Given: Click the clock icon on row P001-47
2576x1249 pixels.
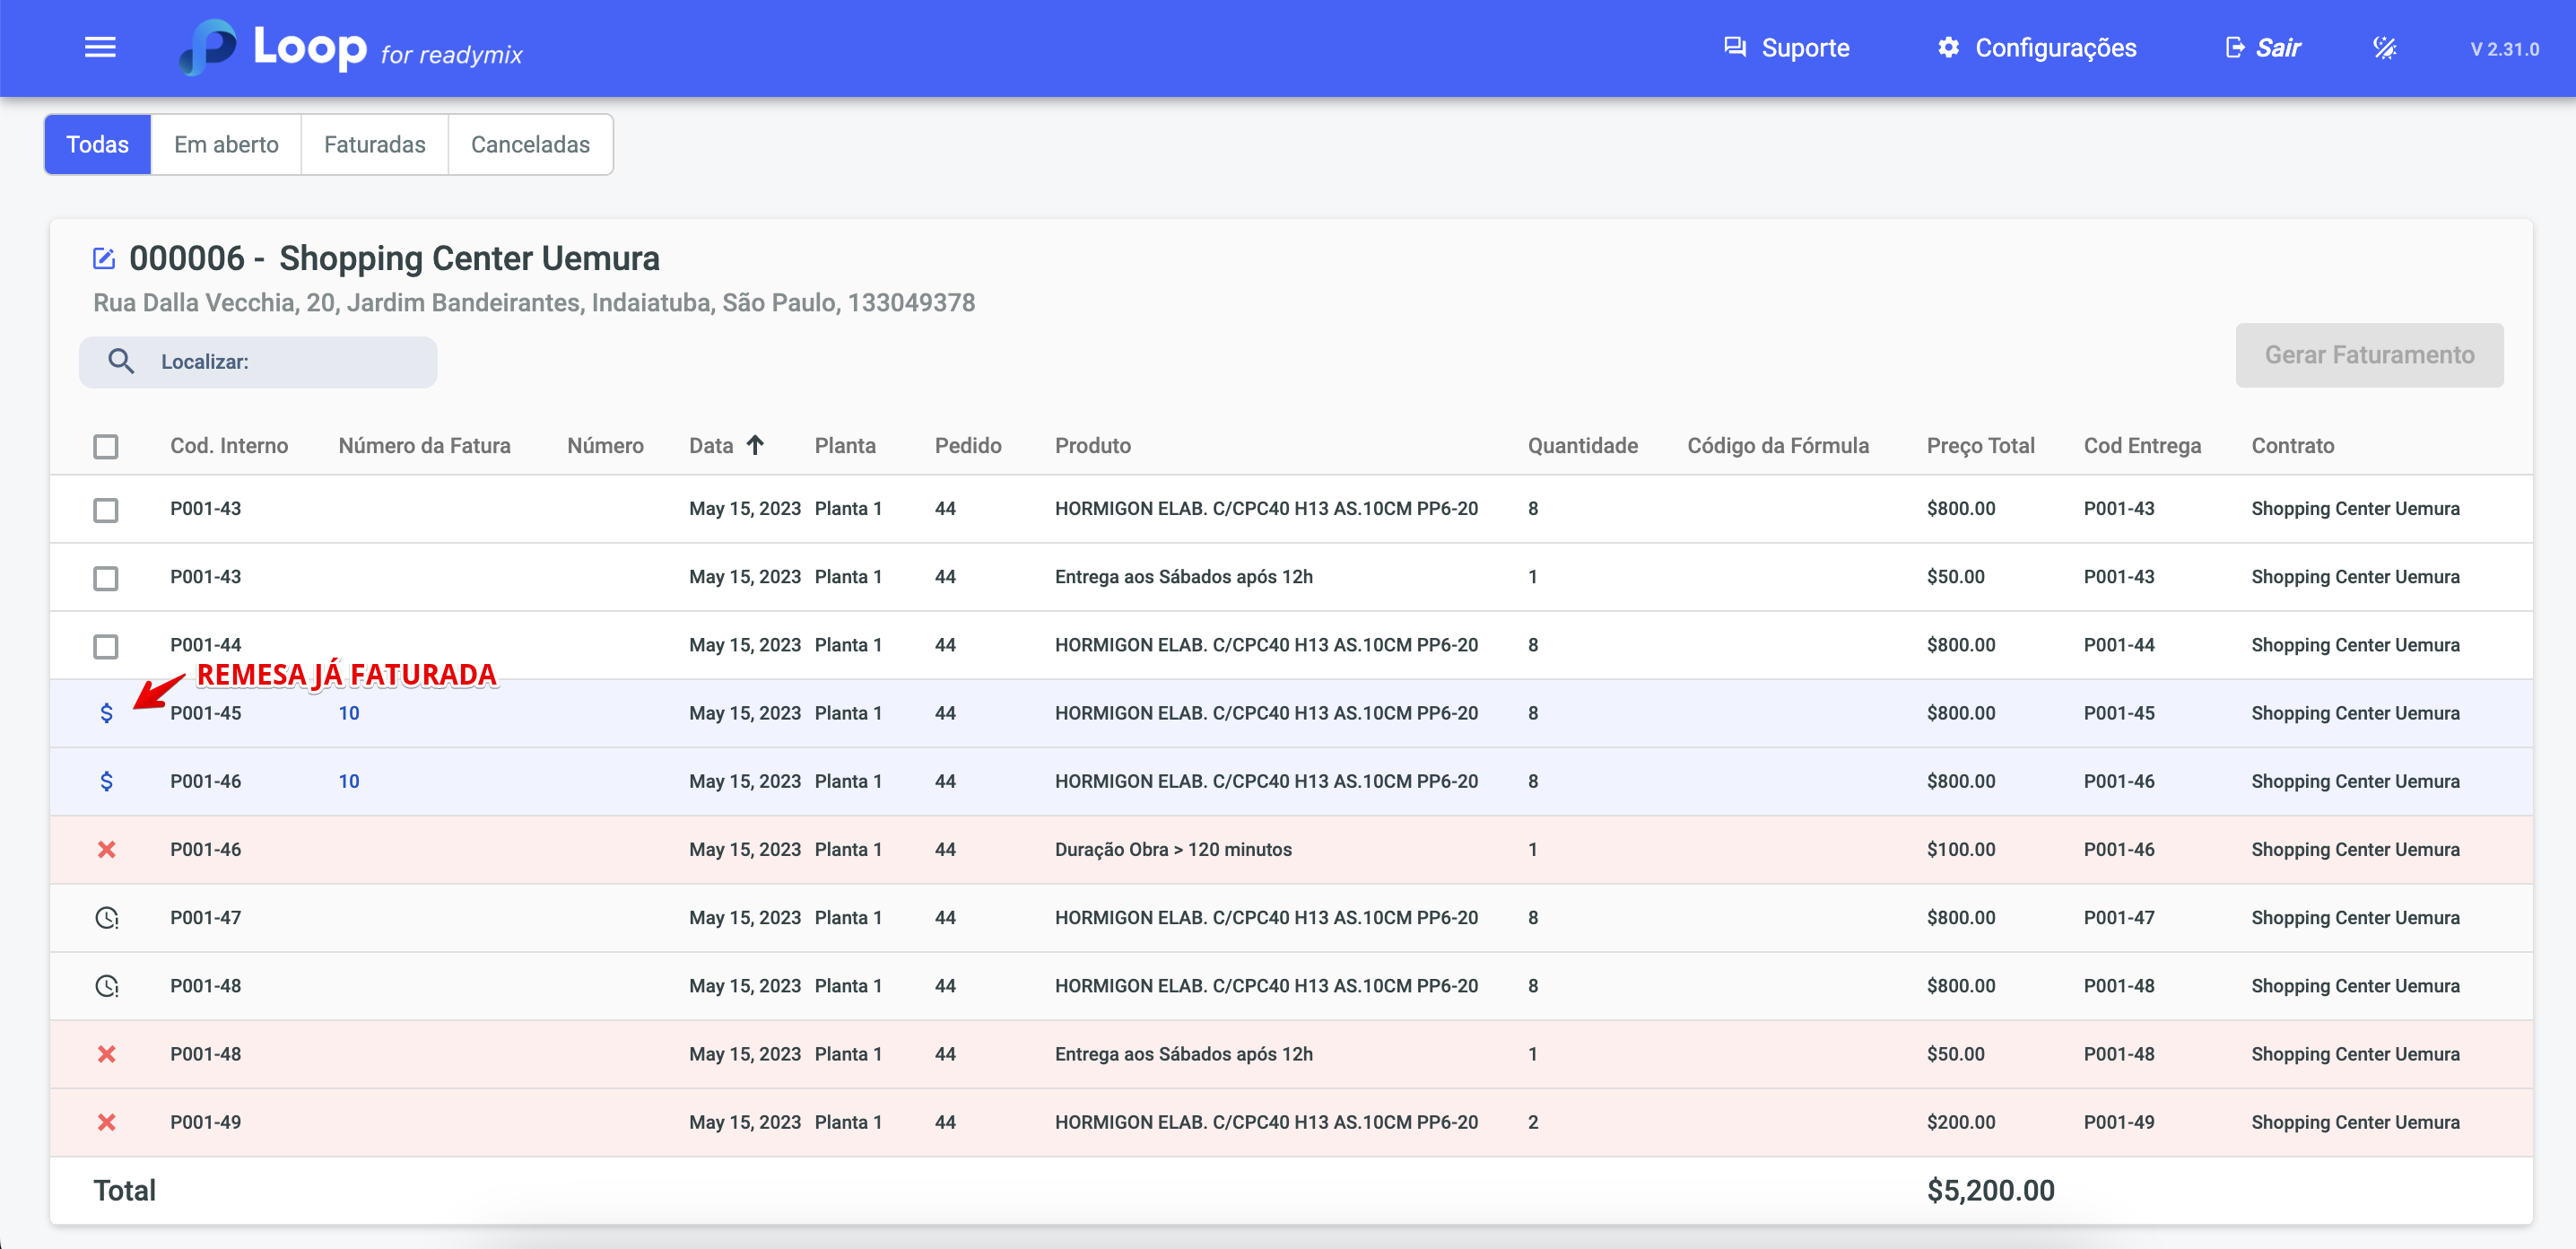Looking at the screenshot, I should pos(106,917).
